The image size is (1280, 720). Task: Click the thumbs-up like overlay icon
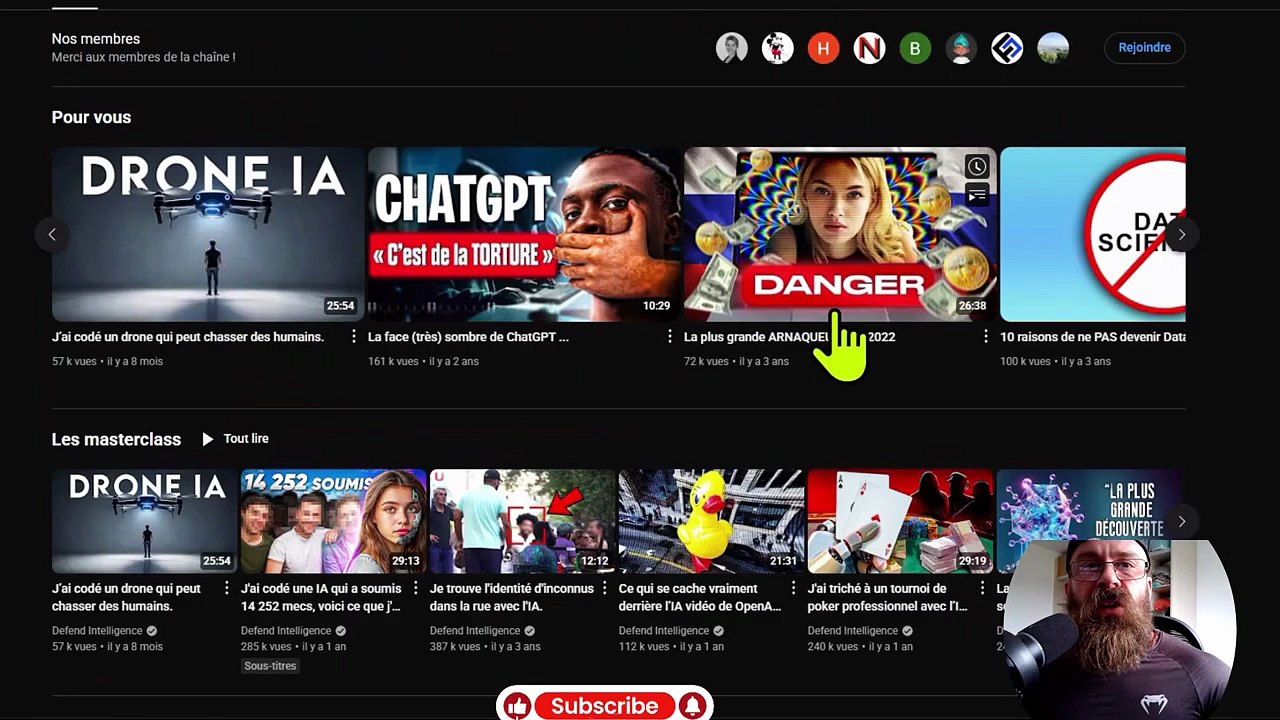[517, 707]
